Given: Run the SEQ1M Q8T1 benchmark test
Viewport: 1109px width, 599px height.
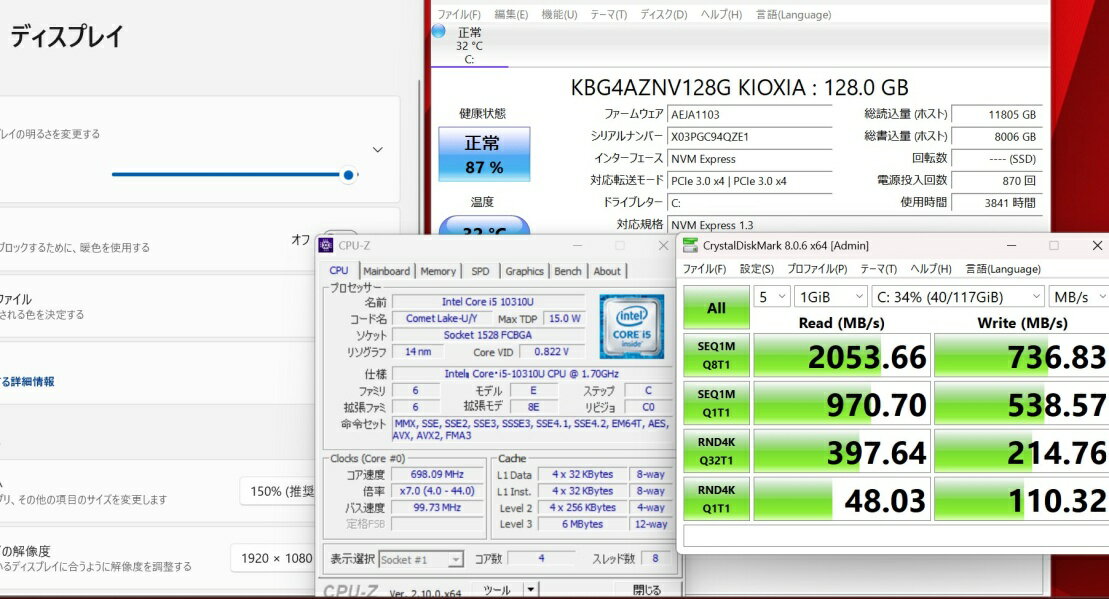Looking at the screenshot, I should (716, 355).
